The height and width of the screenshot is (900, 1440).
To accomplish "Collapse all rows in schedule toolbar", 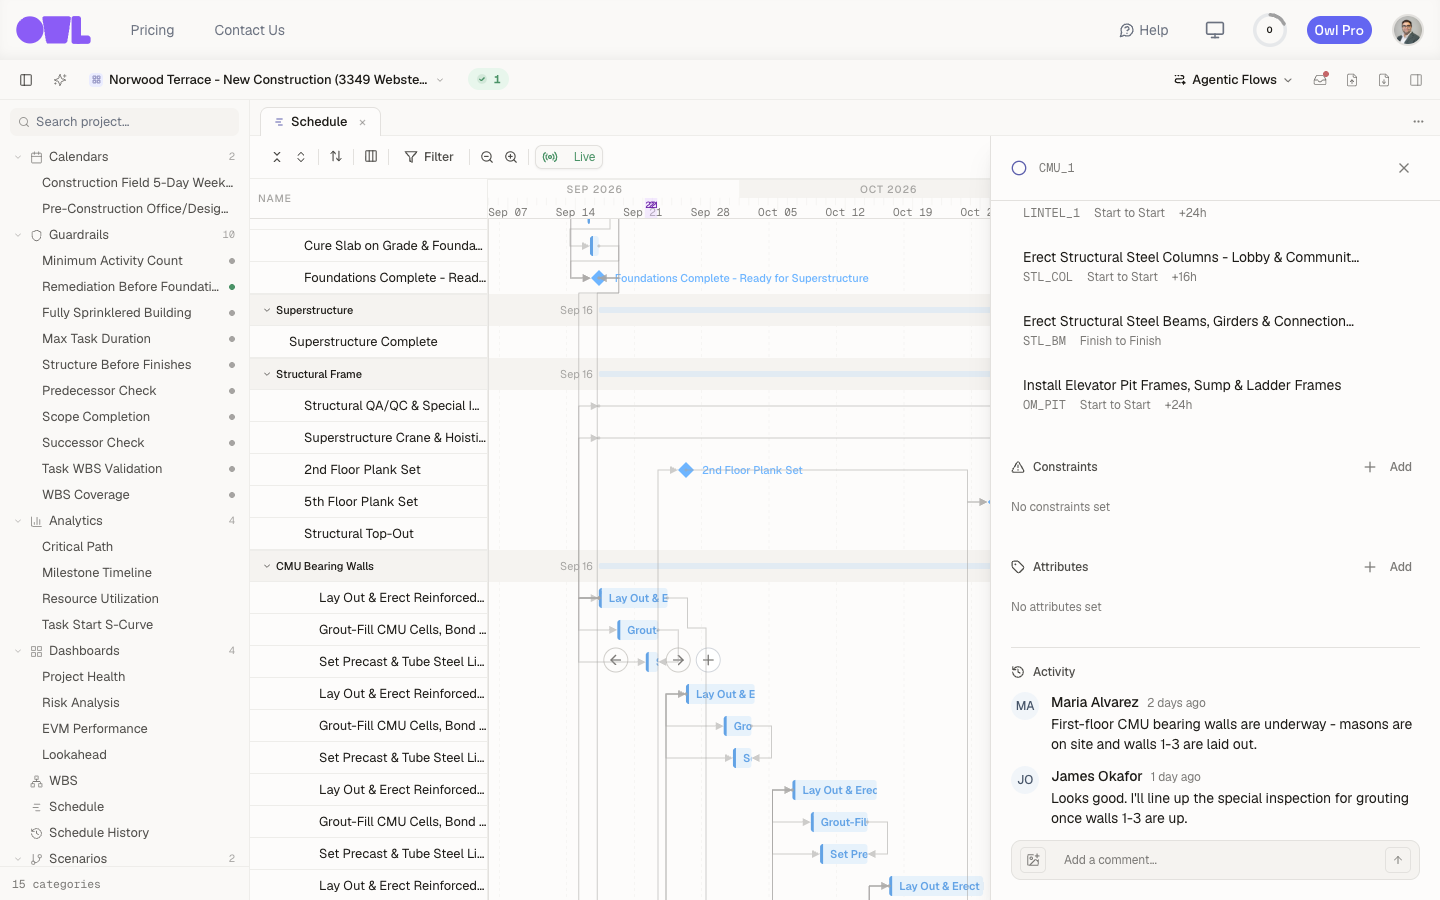I will (277, 157).
